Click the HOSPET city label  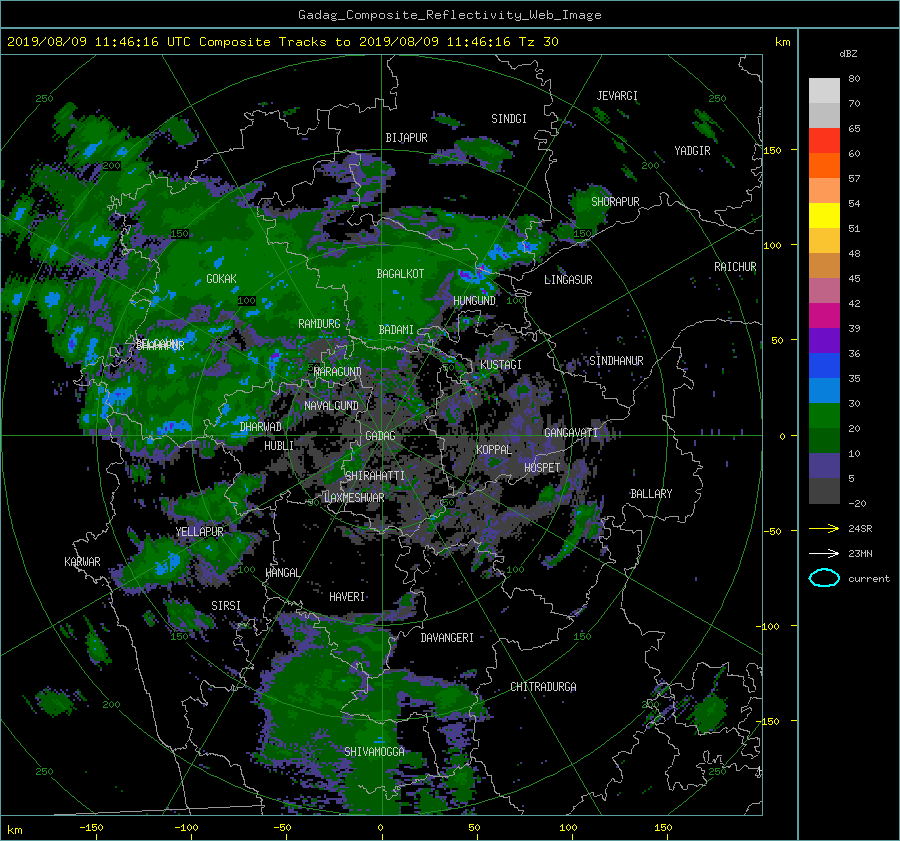click(542, 468)
